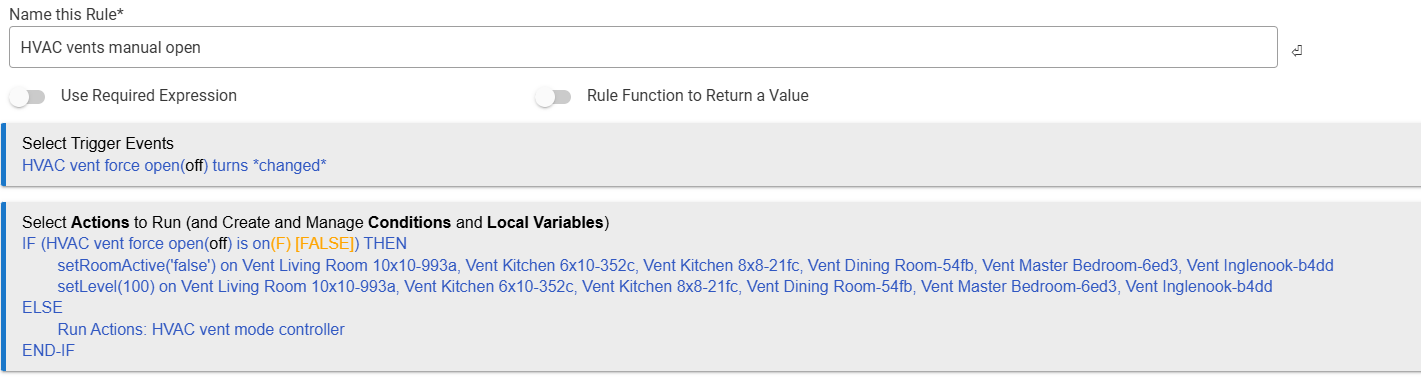
Task: Expand Select Actions to Run section header
Action: (315, 222)
